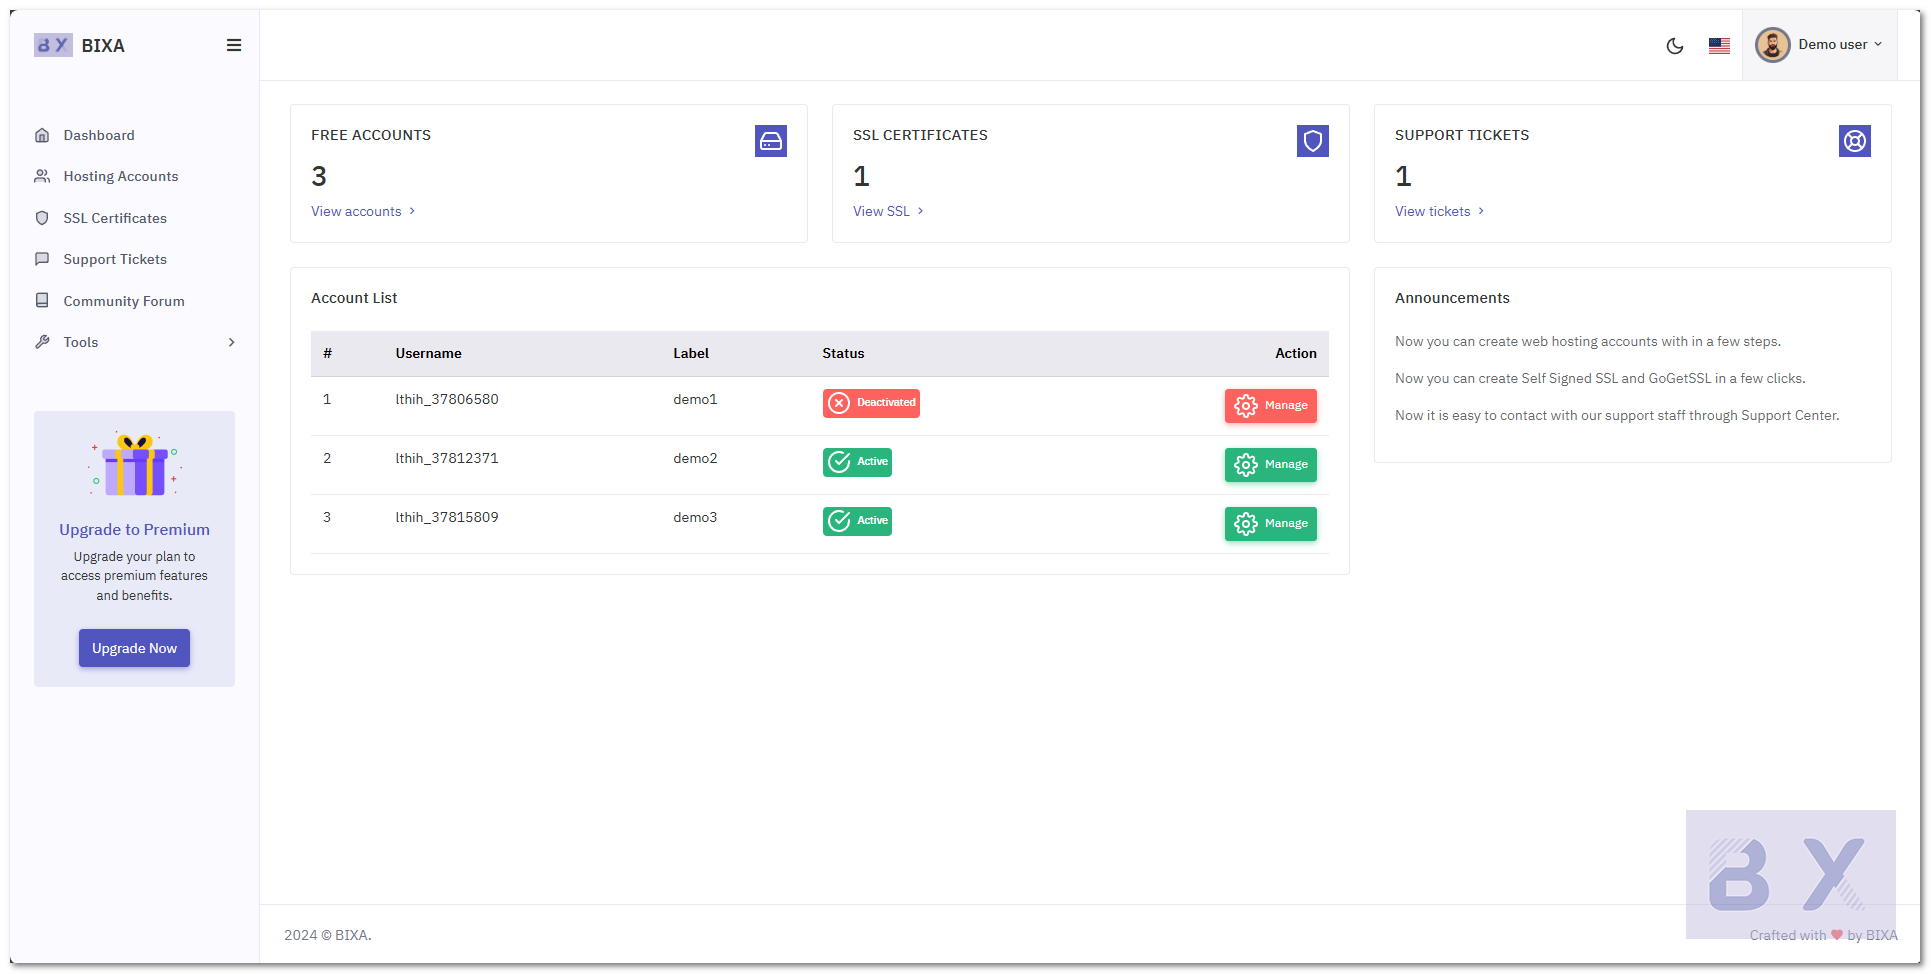1931x974 pixels.
Task: Click the Active status badge for demo2
Action: [857, 462]
